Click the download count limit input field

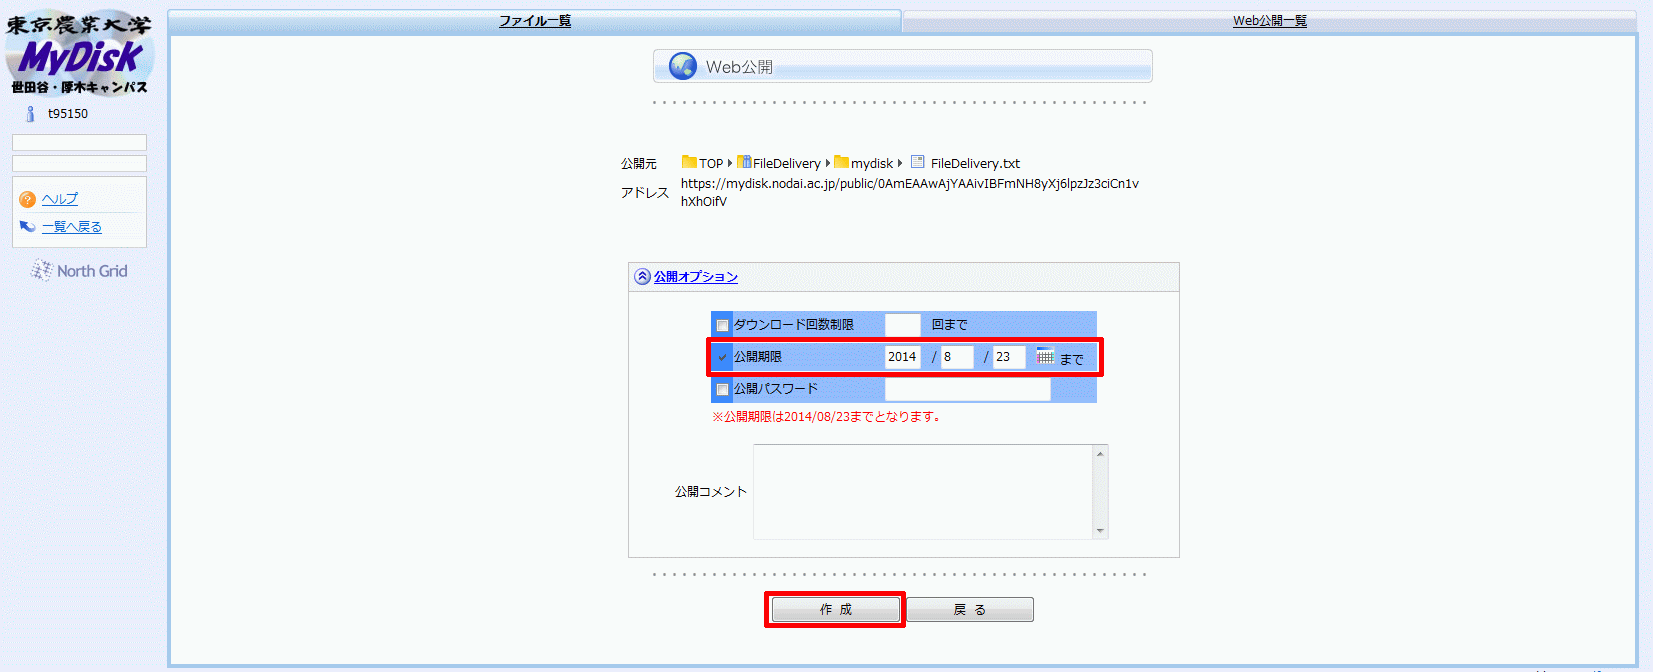[x=902, y=325]
